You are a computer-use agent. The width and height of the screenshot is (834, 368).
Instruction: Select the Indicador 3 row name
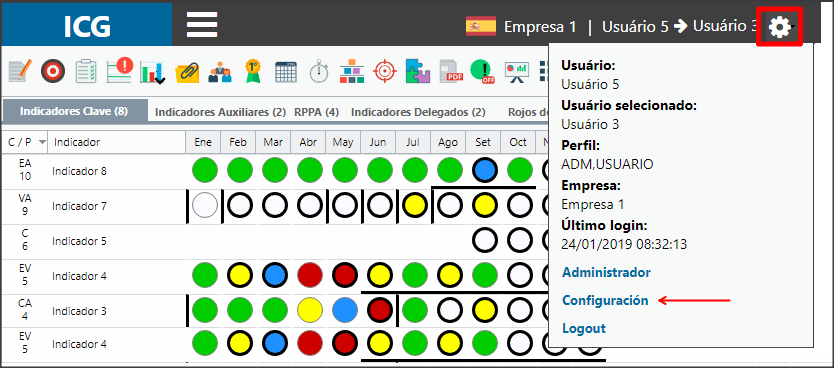(79, 311)
